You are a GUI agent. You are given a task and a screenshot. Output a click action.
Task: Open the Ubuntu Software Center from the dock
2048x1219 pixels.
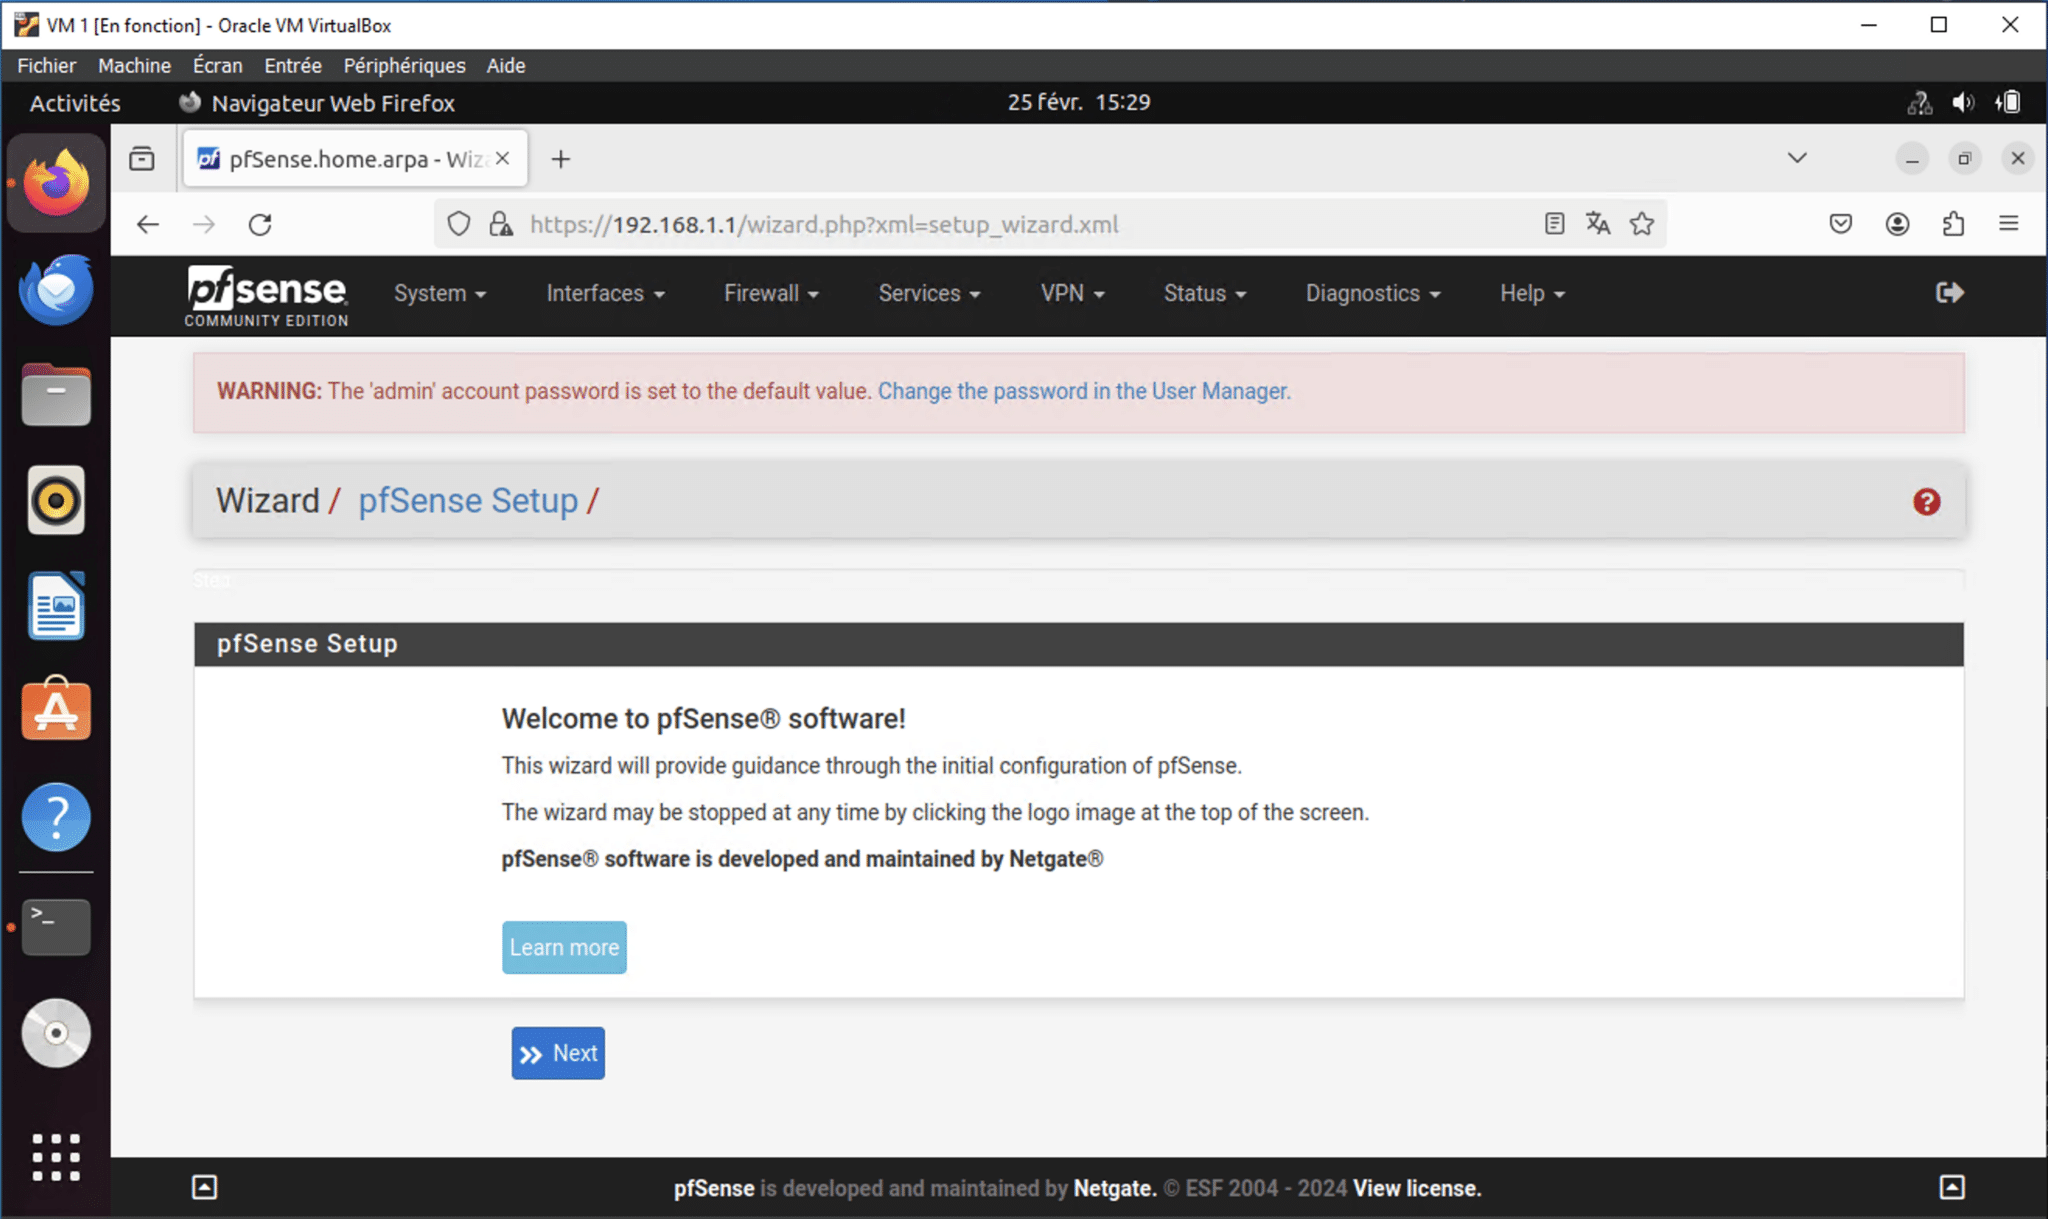[56, 710]
